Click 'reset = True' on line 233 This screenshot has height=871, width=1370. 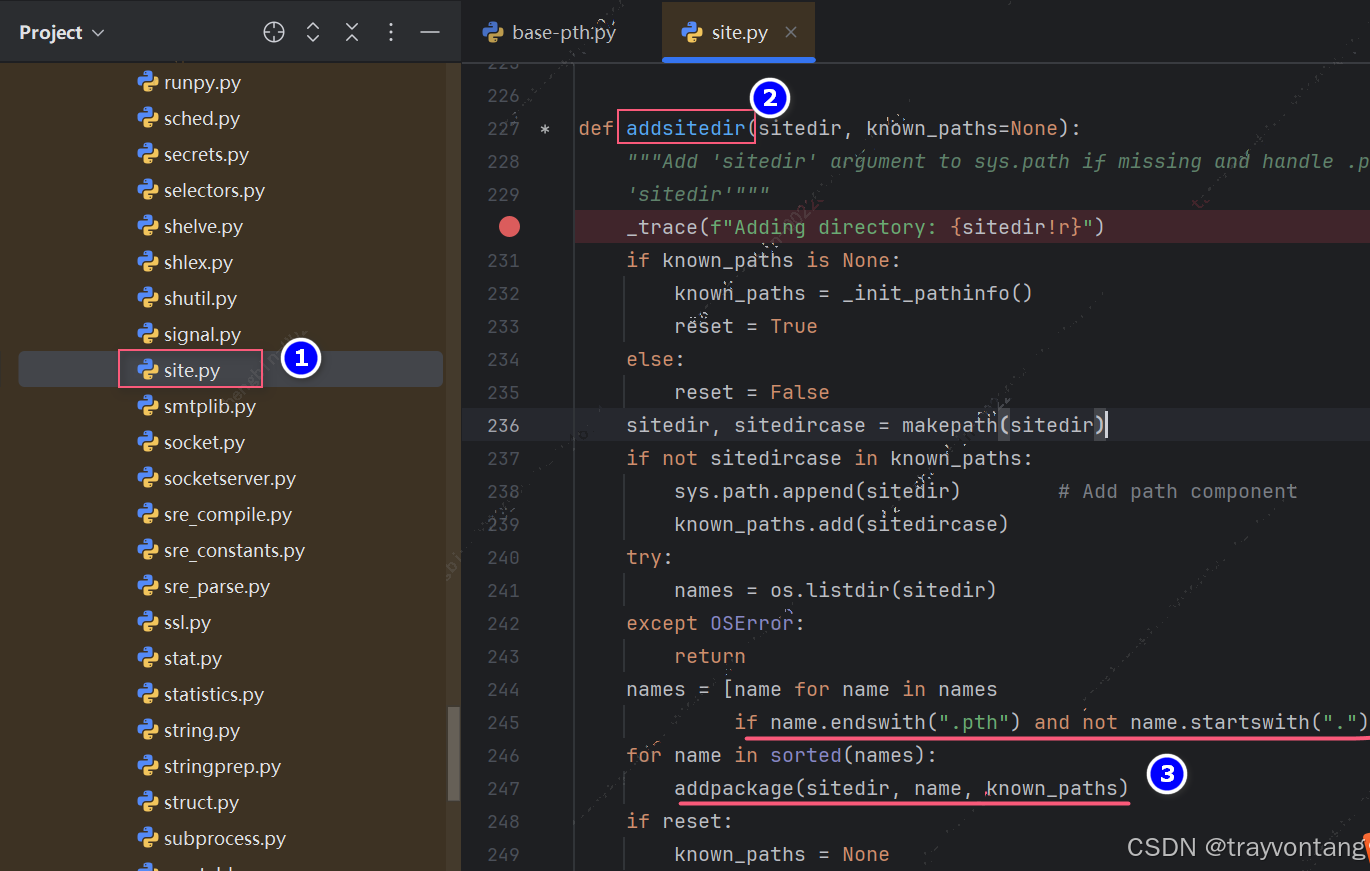746,326
